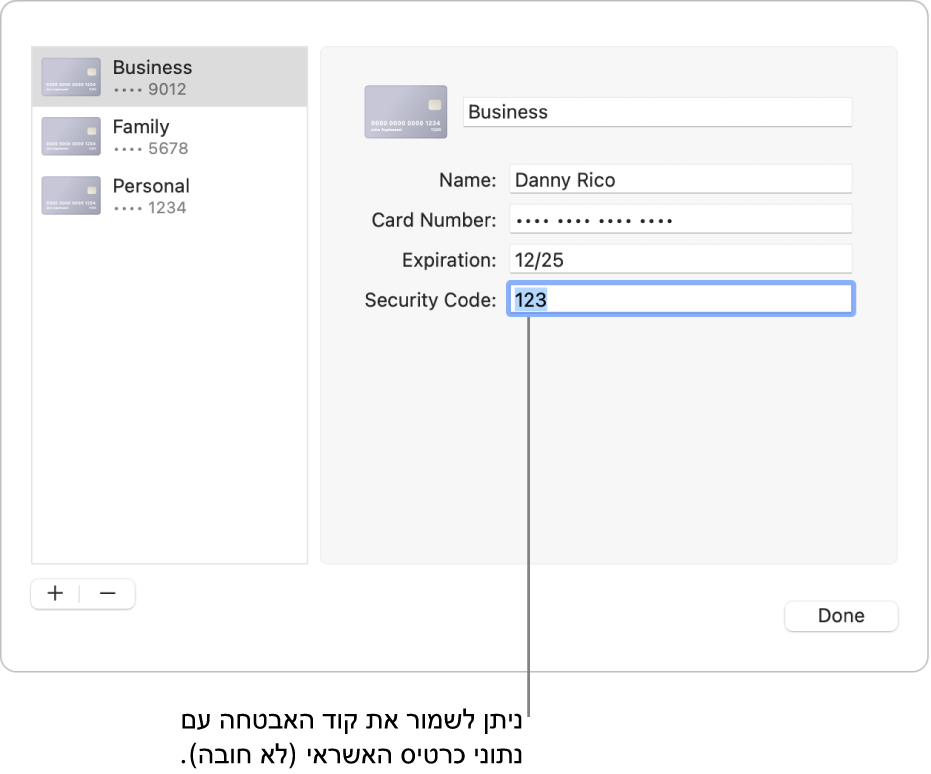Click the masked number ending 5678
The image size is (931, 774).
coord(151,148)
